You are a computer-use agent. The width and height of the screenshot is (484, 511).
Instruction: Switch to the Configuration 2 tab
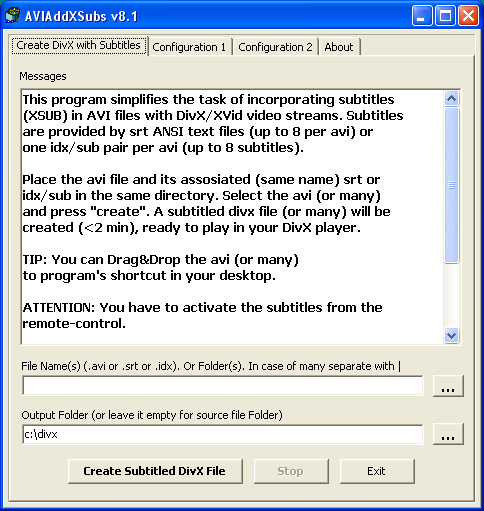coord(276,47)
